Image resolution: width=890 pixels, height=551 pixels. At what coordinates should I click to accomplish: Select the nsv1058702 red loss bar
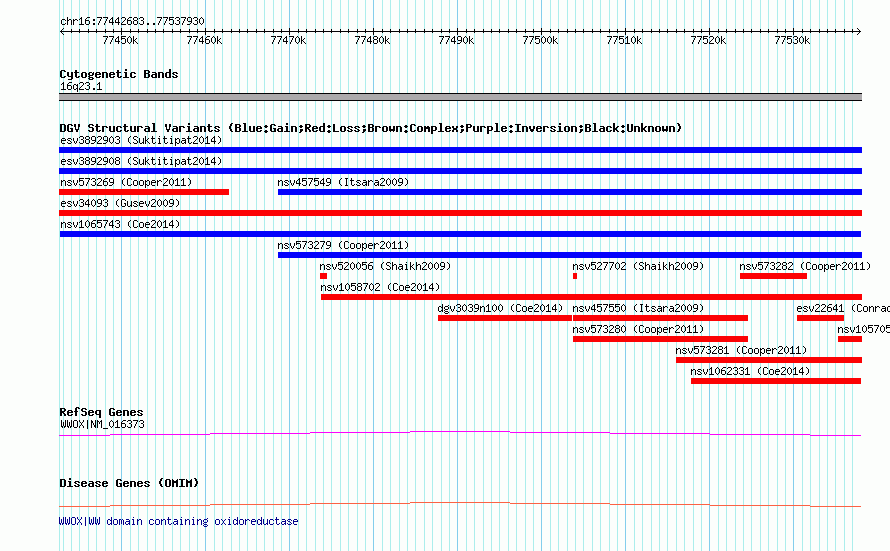[591, 297]
